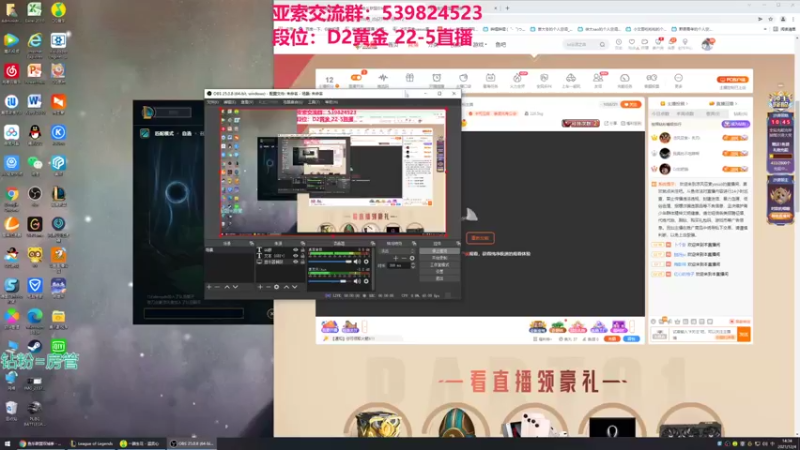This screenshot has height=450, width=800.
Task: Lock the first text source in OBS
Action: [x=303, y=250]
